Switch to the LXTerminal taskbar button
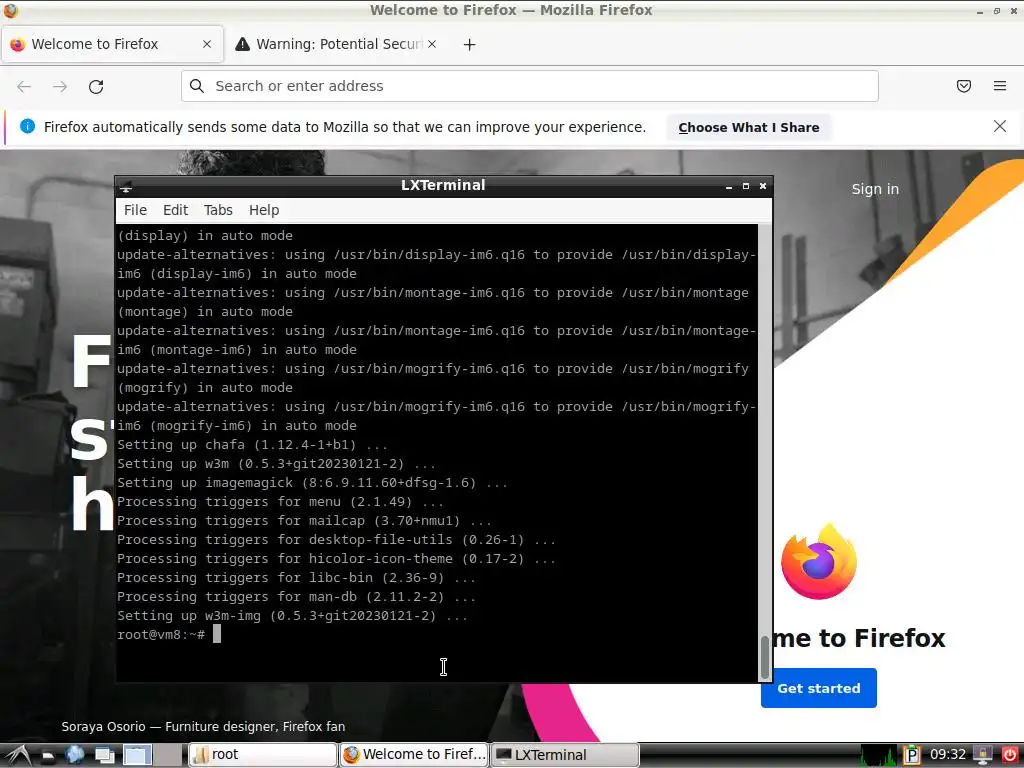The height and width of the screenshot is (768, 1024). coord(564,755)
